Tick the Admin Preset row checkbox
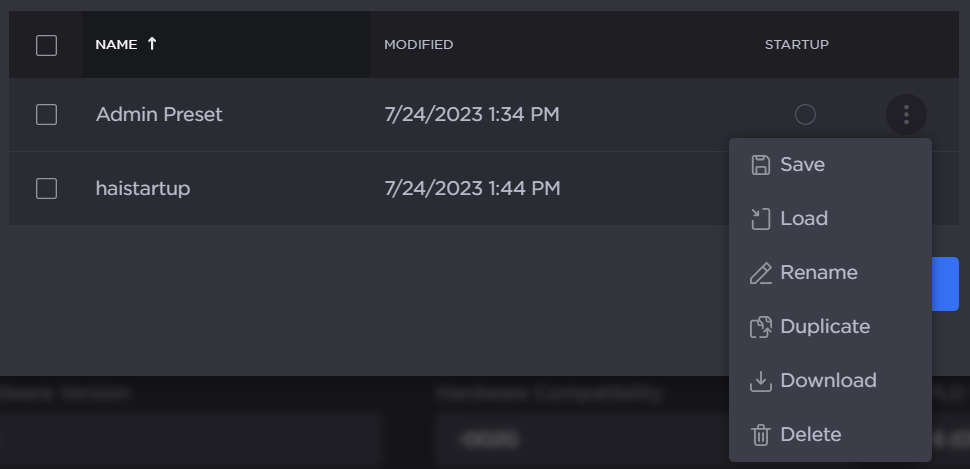The image size is (970, 469). coord(46,115)
